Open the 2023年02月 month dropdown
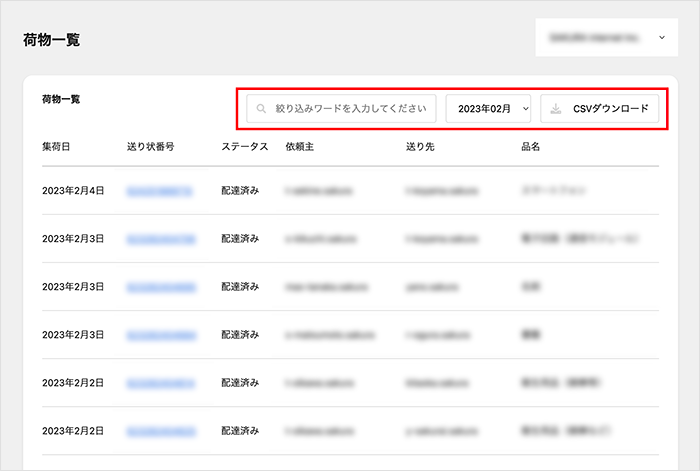 (488, 108)
